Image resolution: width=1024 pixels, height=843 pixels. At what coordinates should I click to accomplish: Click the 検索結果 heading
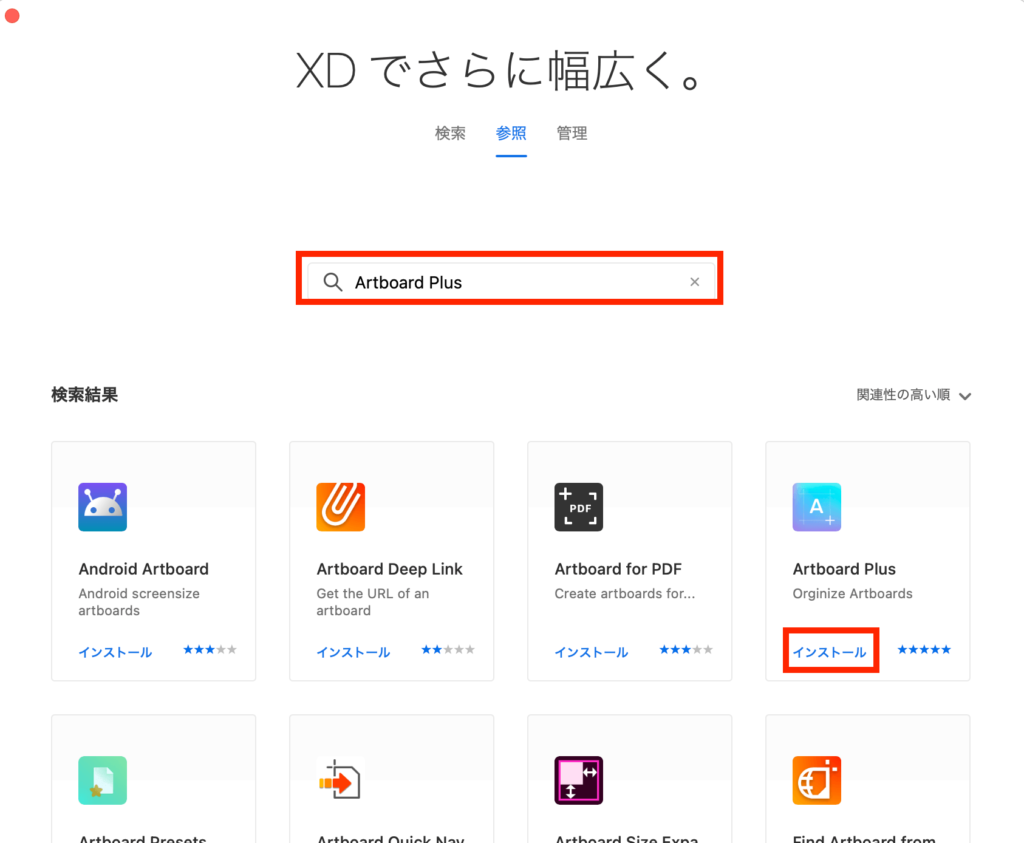coord(84,395)
